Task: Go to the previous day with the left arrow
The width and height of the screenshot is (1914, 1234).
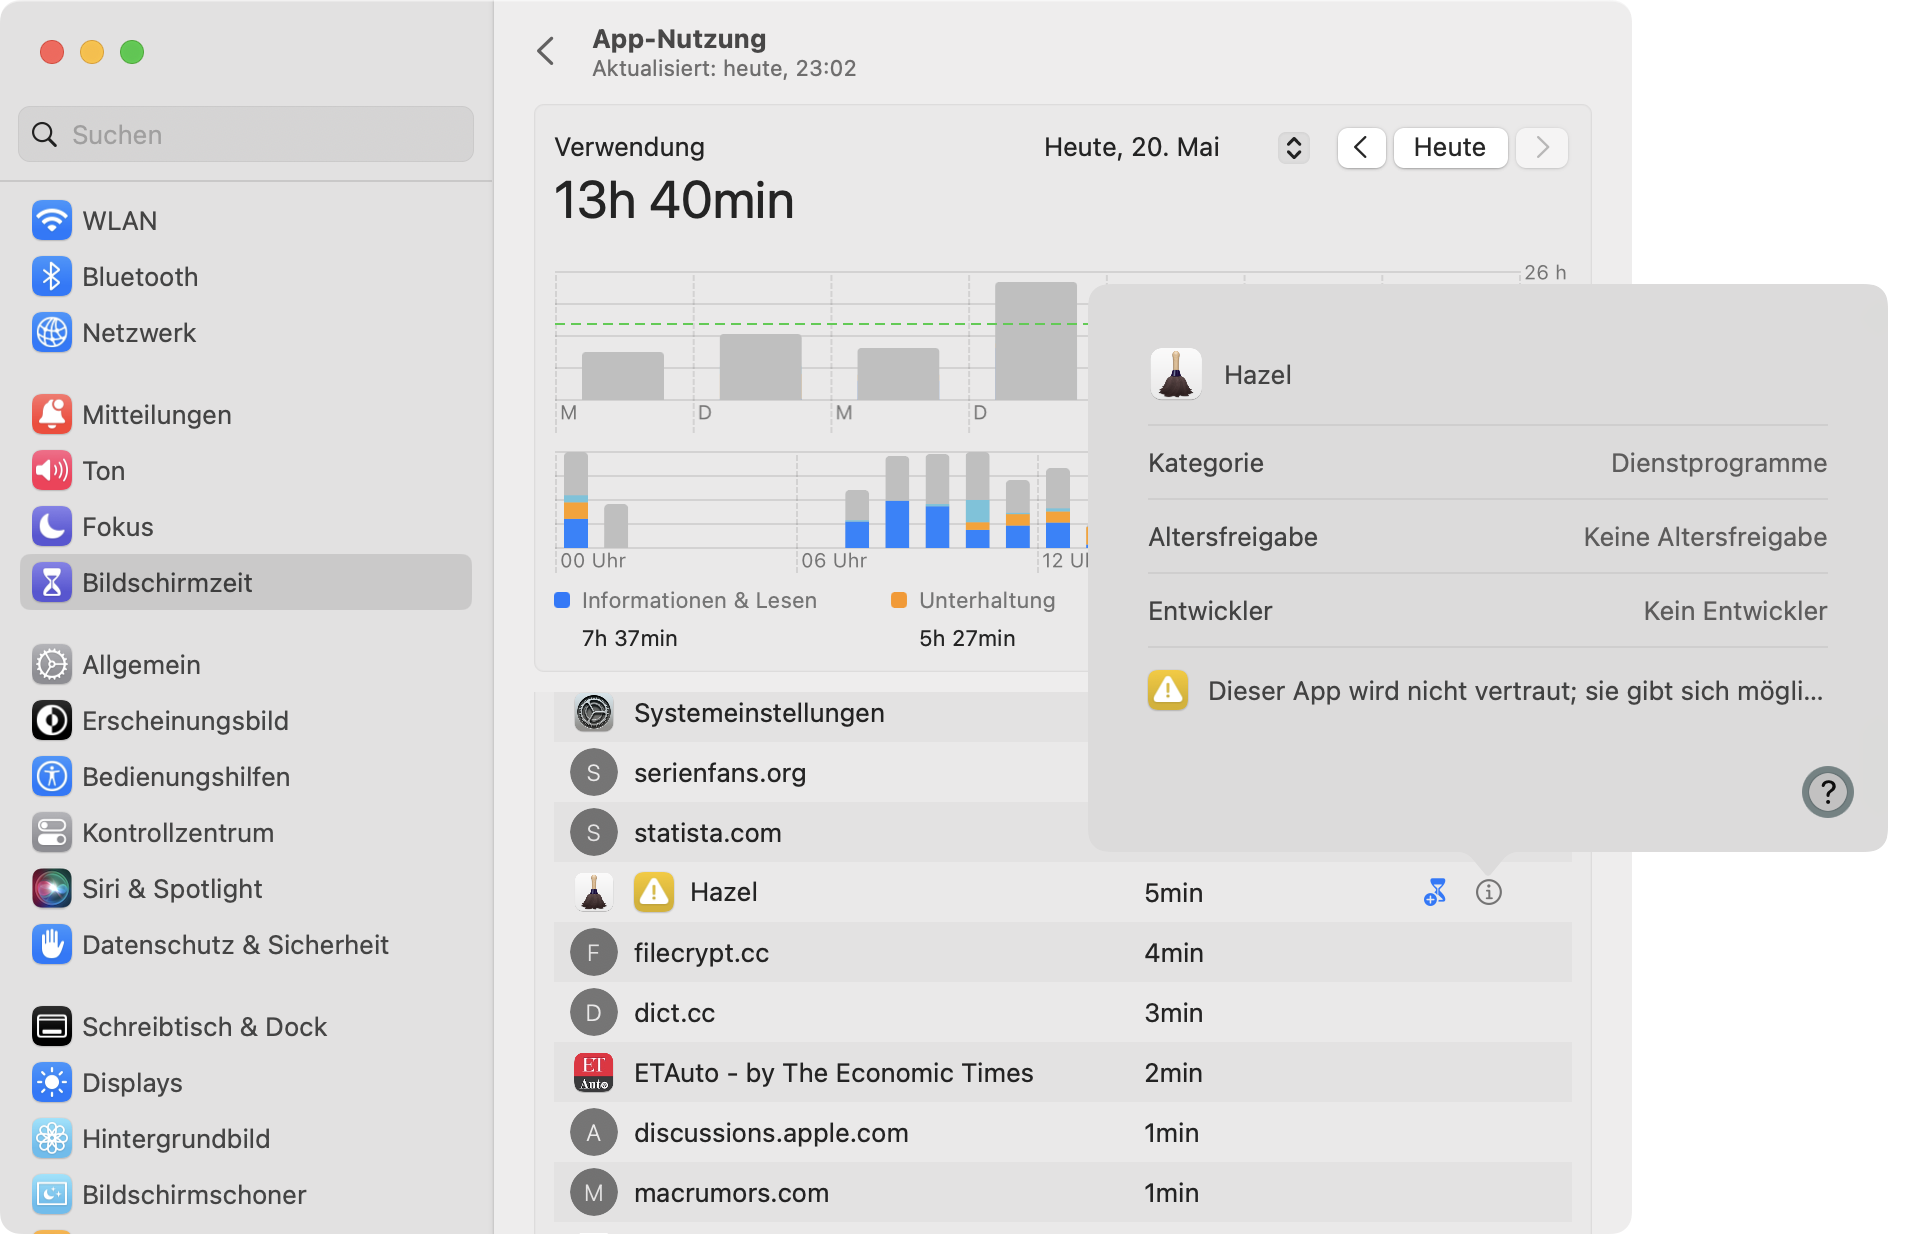Action: [1361, 148]
